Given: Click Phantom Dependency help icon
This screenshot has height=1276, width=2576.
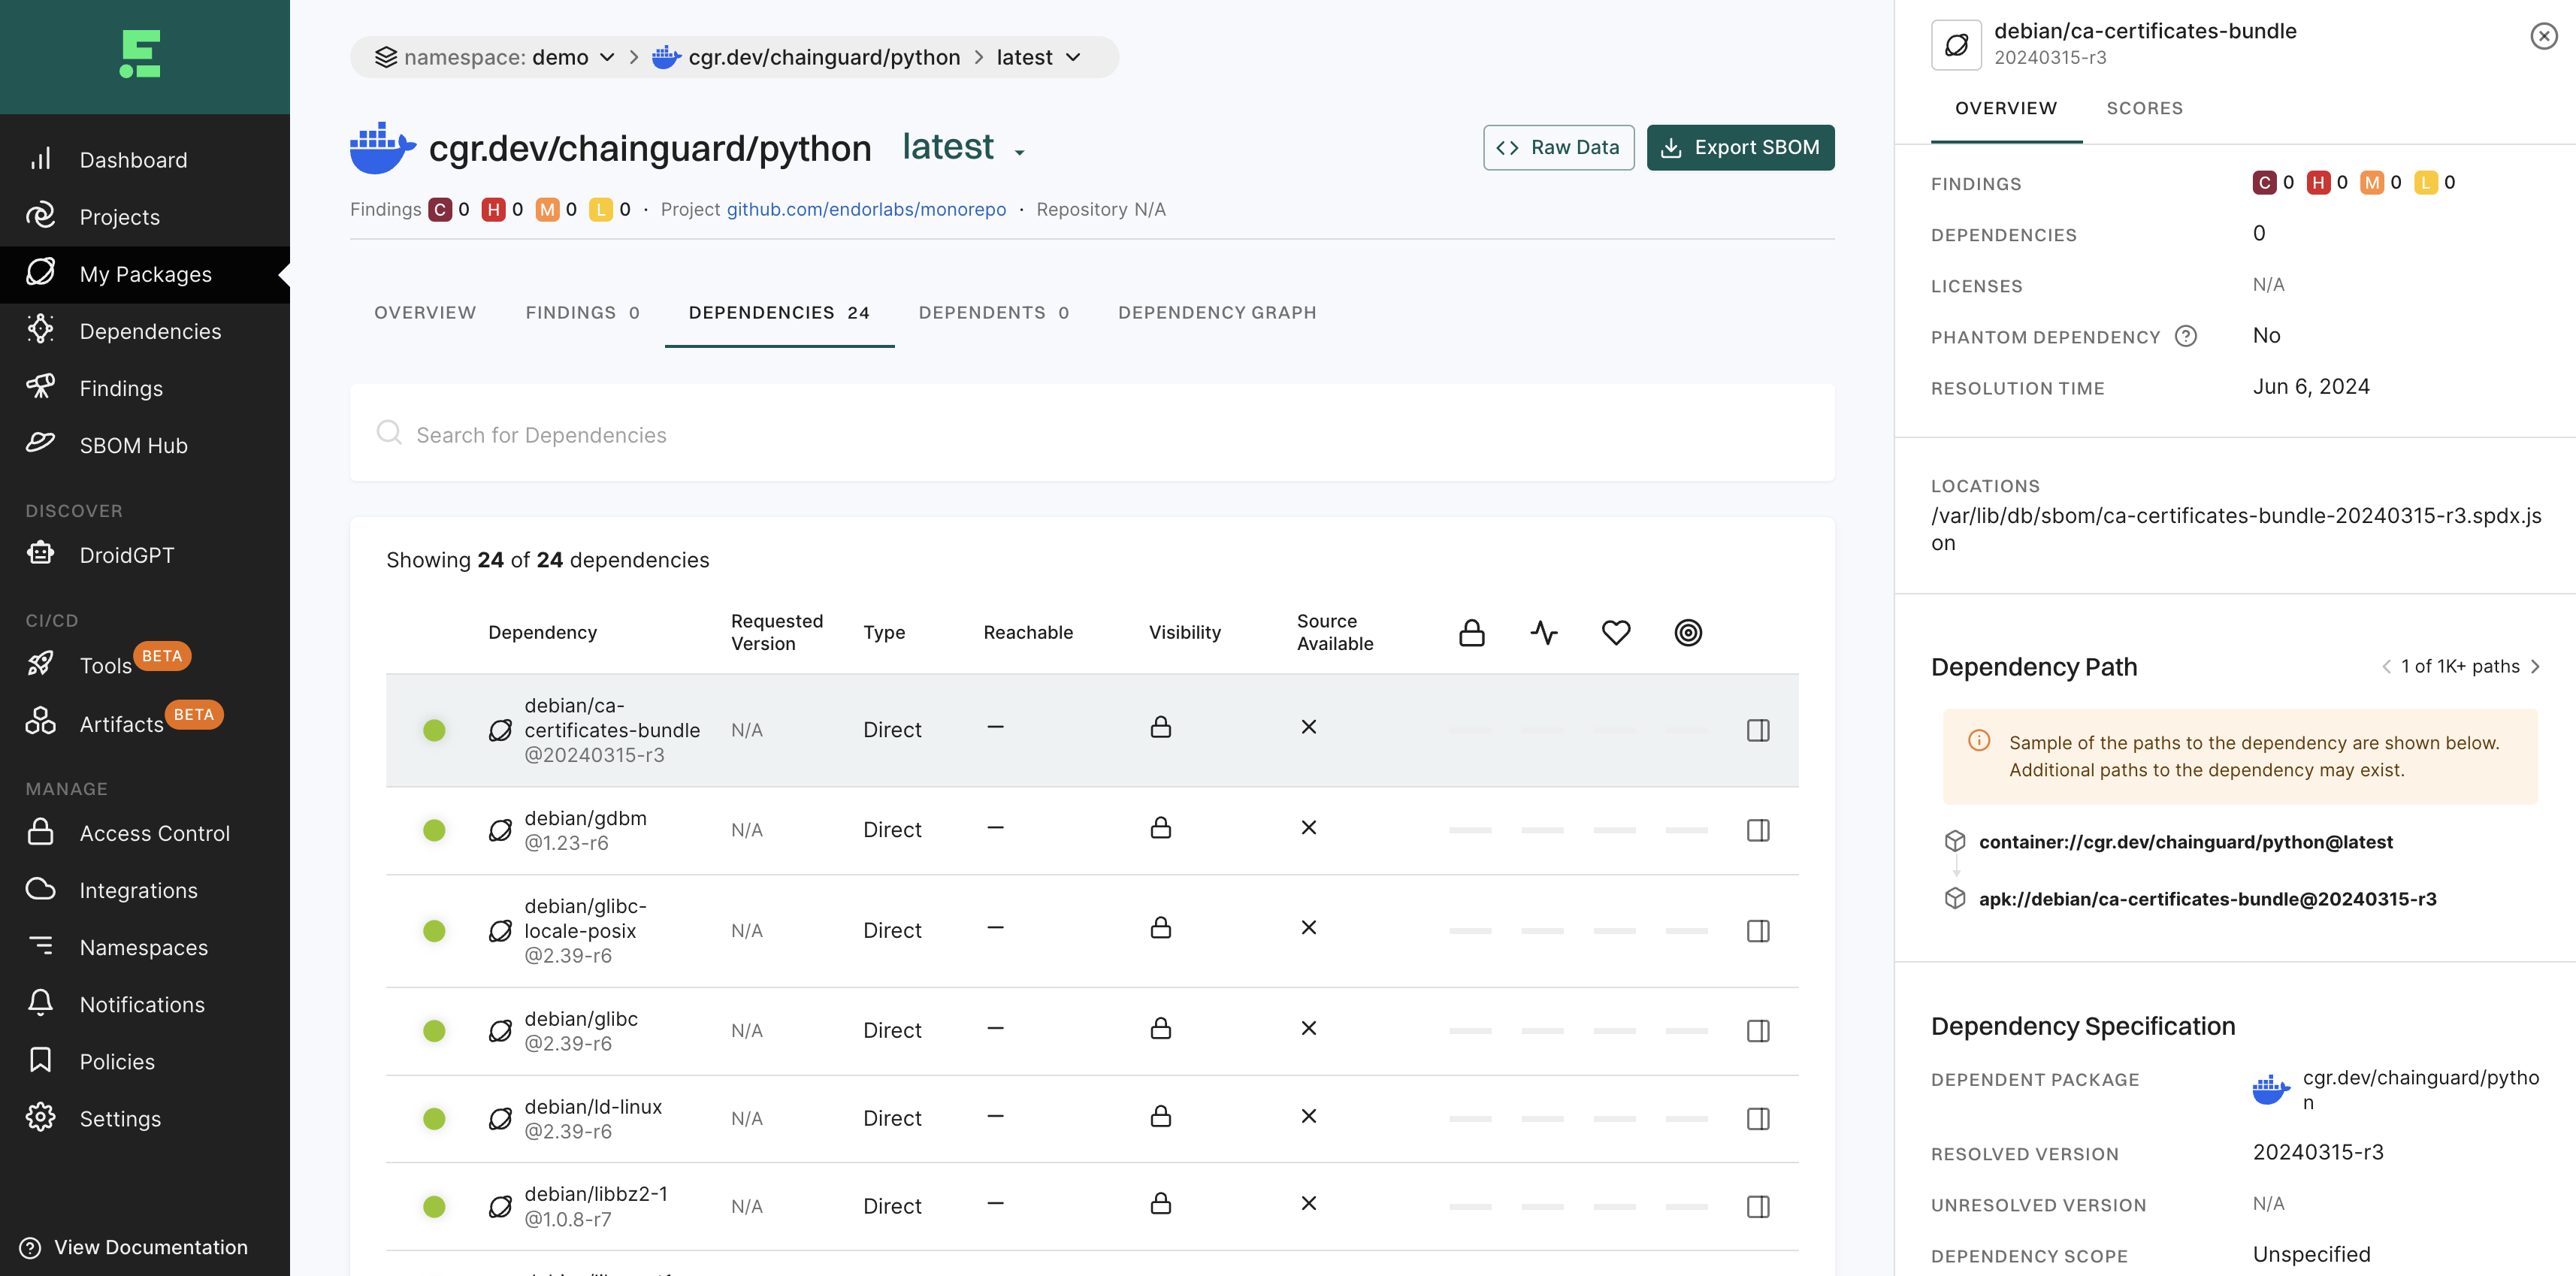Looking at the screenshot, I should pos(2186,336).
